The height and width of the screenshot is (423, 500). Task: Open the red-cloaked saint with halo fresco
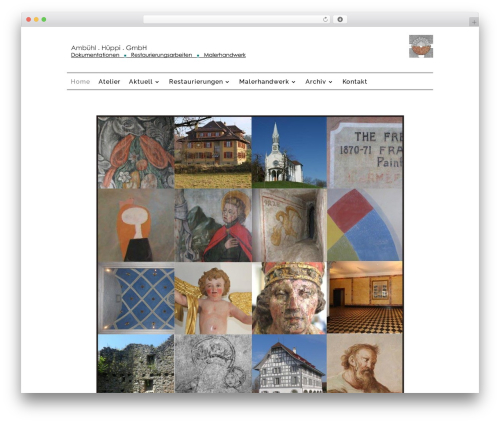pyautogui.click(x=213, y=225)
